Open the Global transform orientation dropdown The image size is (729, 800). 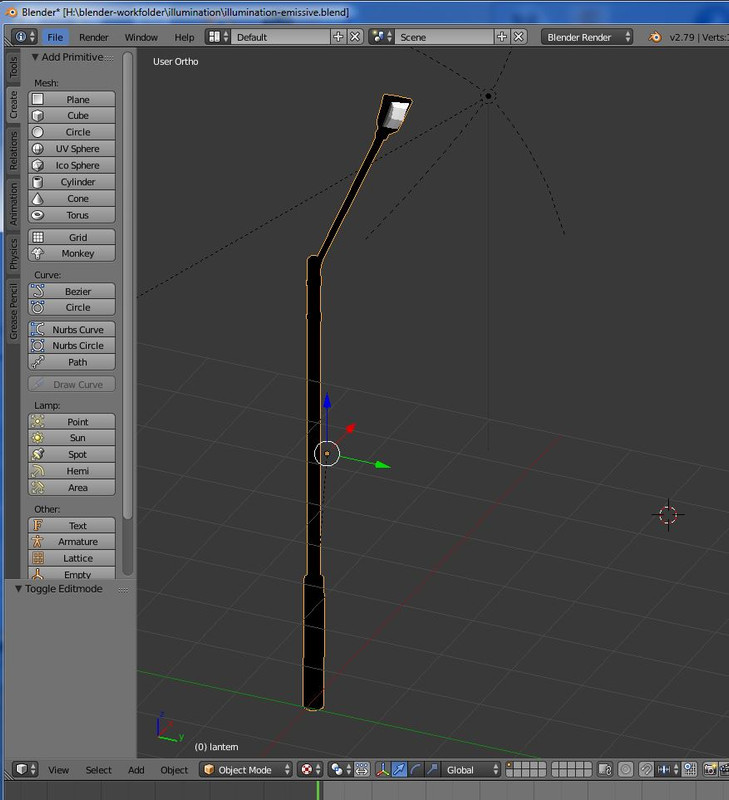coord(471,769)
